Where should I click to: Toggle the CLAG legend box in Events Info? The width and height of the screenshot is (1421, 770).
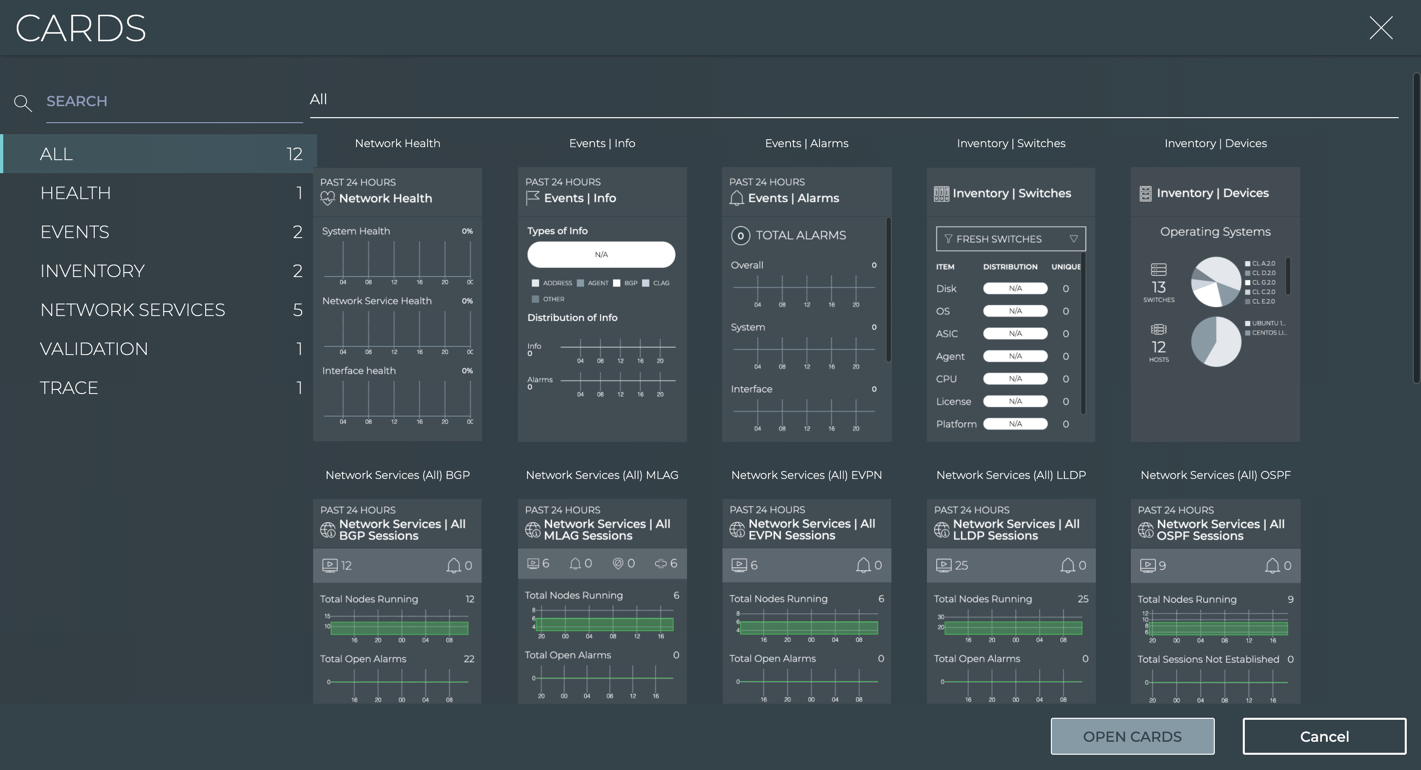pos(646,284)
